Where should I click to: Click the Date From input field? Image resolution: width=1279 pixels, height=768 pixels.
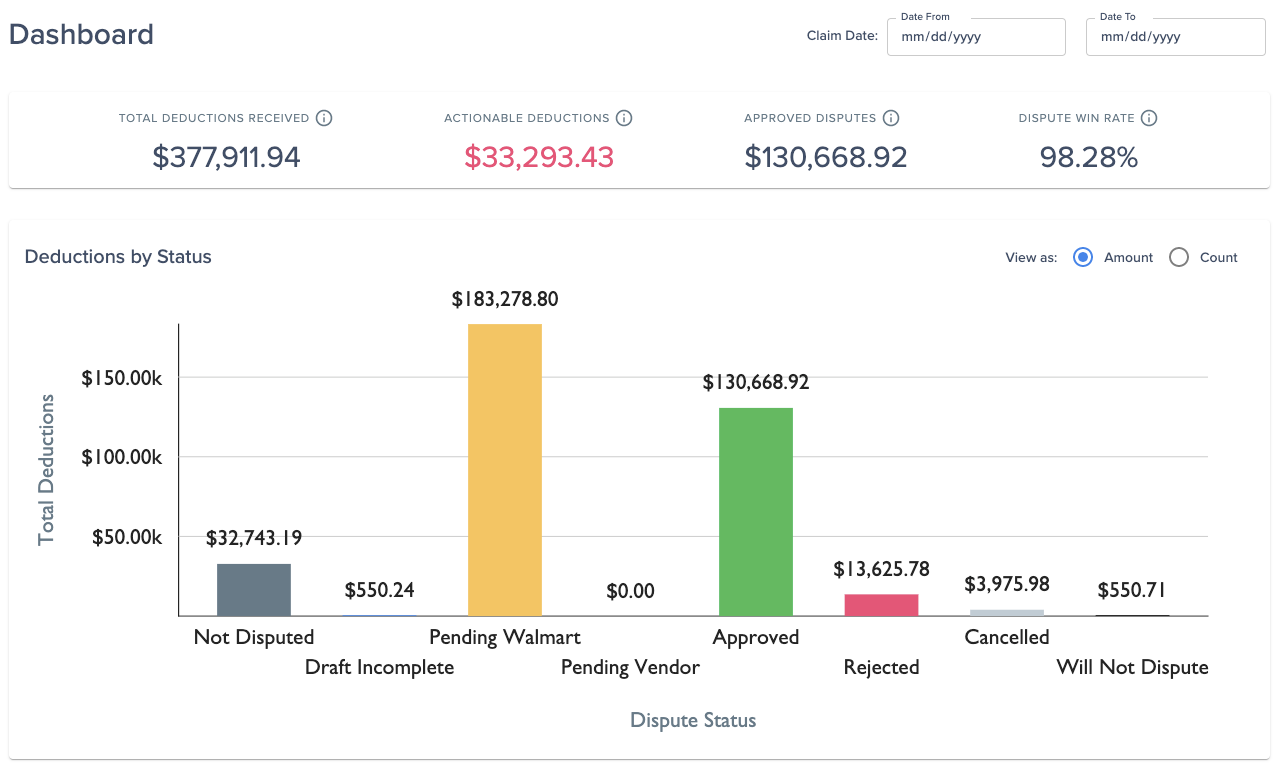[x=976, y=37]
